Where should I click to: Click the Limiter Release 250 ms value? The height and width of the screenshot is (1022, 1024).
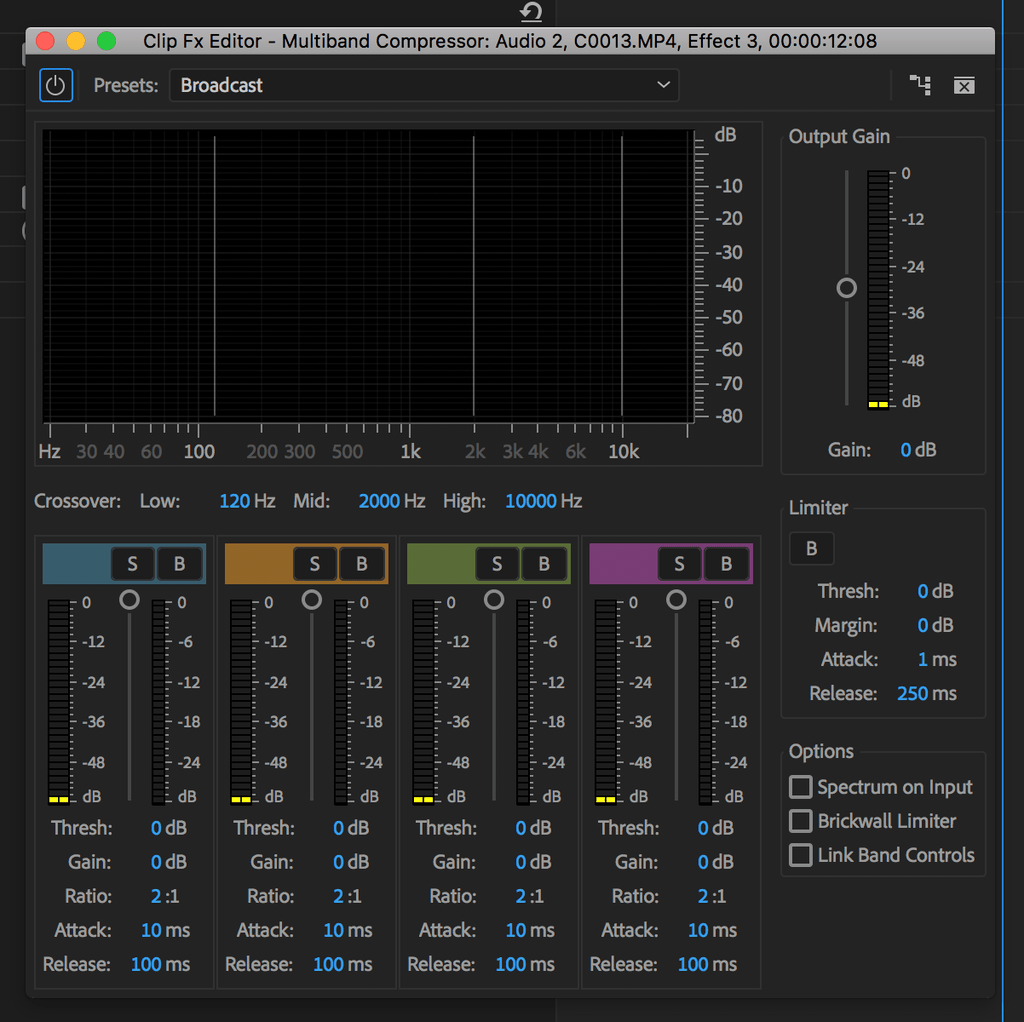click(x=926, y=693)
